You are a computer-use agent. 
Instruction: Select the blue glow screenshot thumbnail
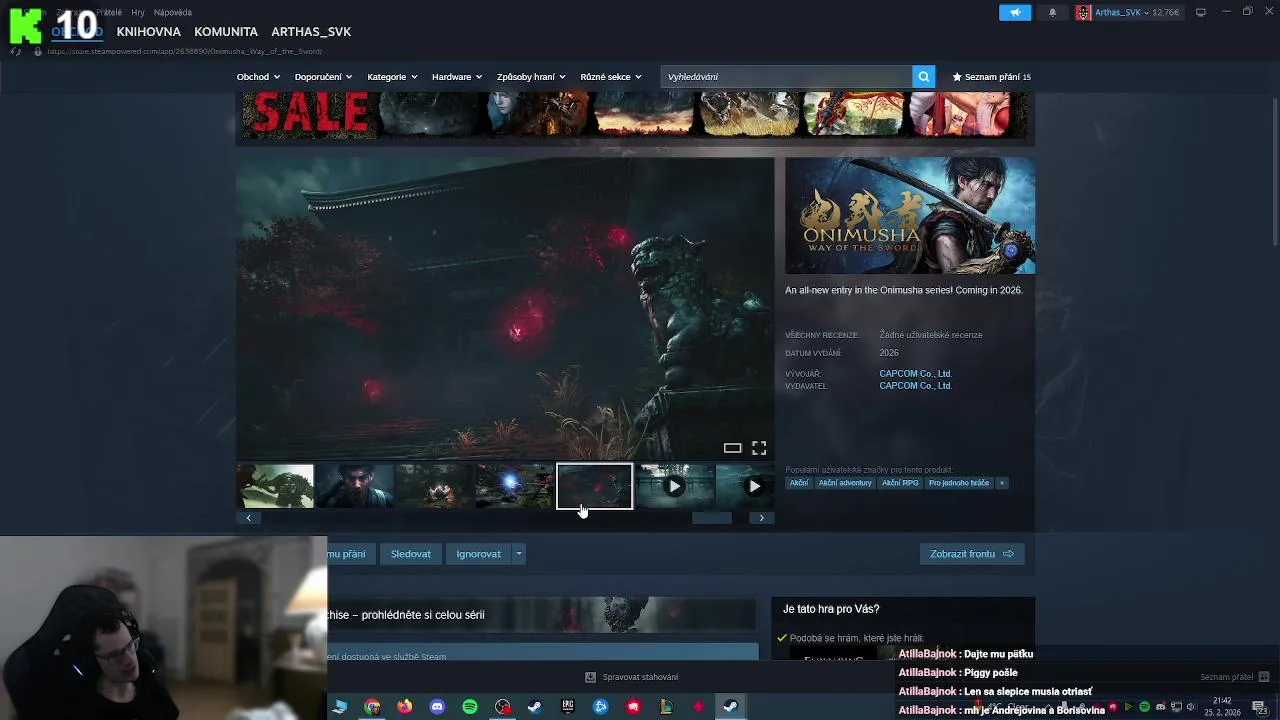pyautogui.click(x=515, y=487)
